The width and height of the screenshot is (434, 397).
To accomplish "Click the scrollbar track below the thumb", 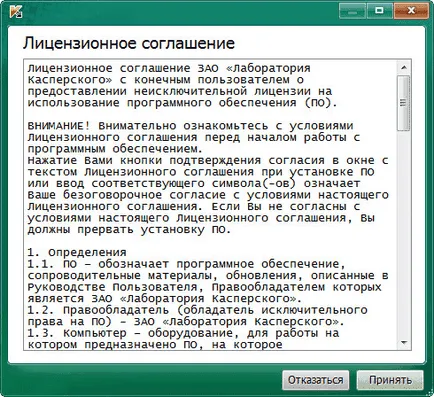I will click(404, 233).
